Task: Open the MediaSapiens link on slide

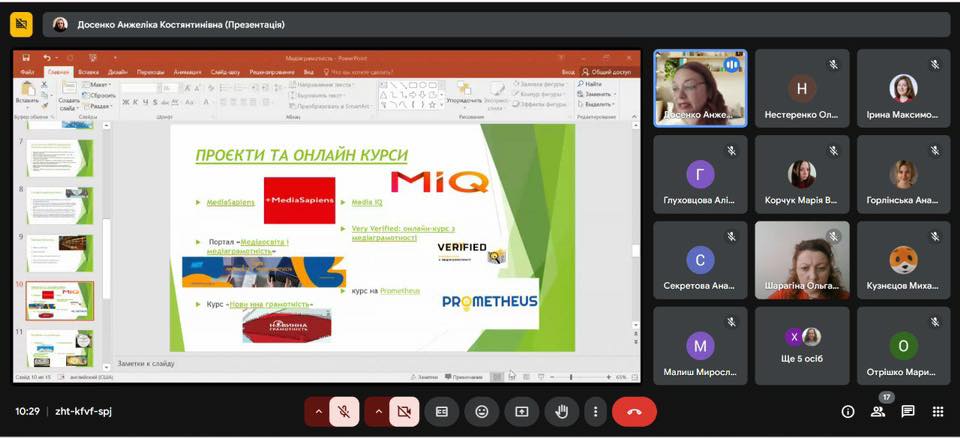Action: click(230, 202)
